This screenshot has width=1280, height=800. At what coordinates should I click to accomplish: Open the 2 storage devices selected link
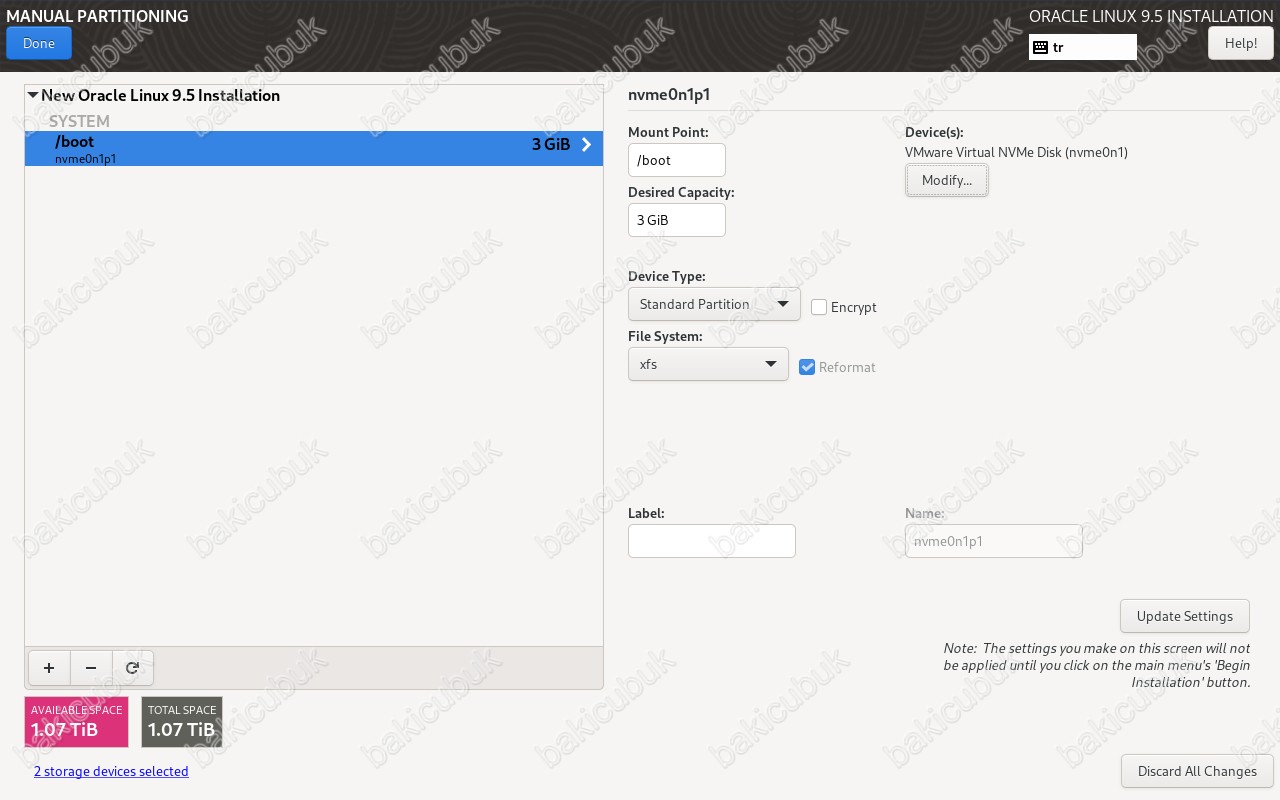(x=111, y=771)
